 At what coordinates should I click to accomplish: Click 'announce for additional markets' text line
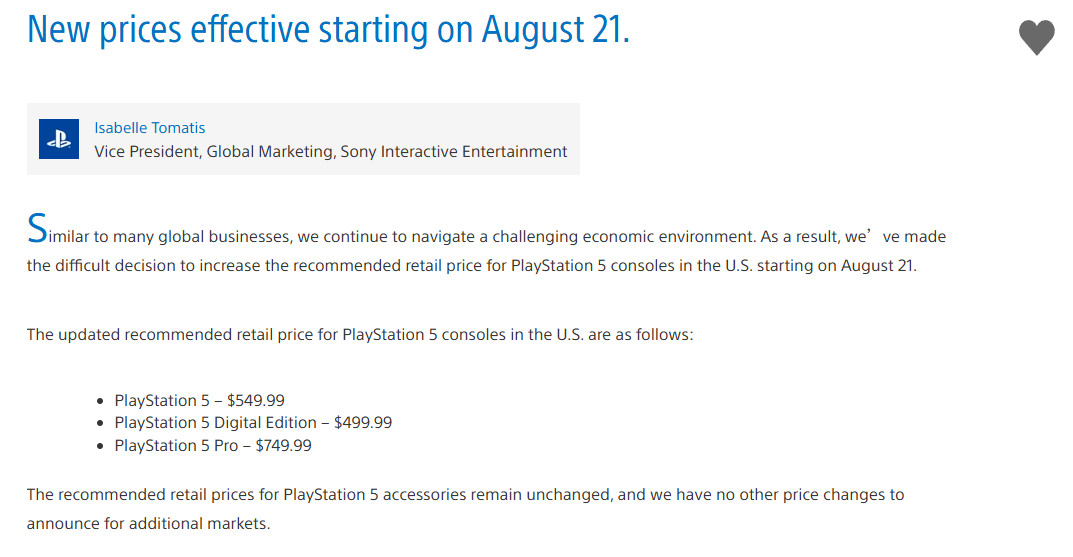[148, 523]
